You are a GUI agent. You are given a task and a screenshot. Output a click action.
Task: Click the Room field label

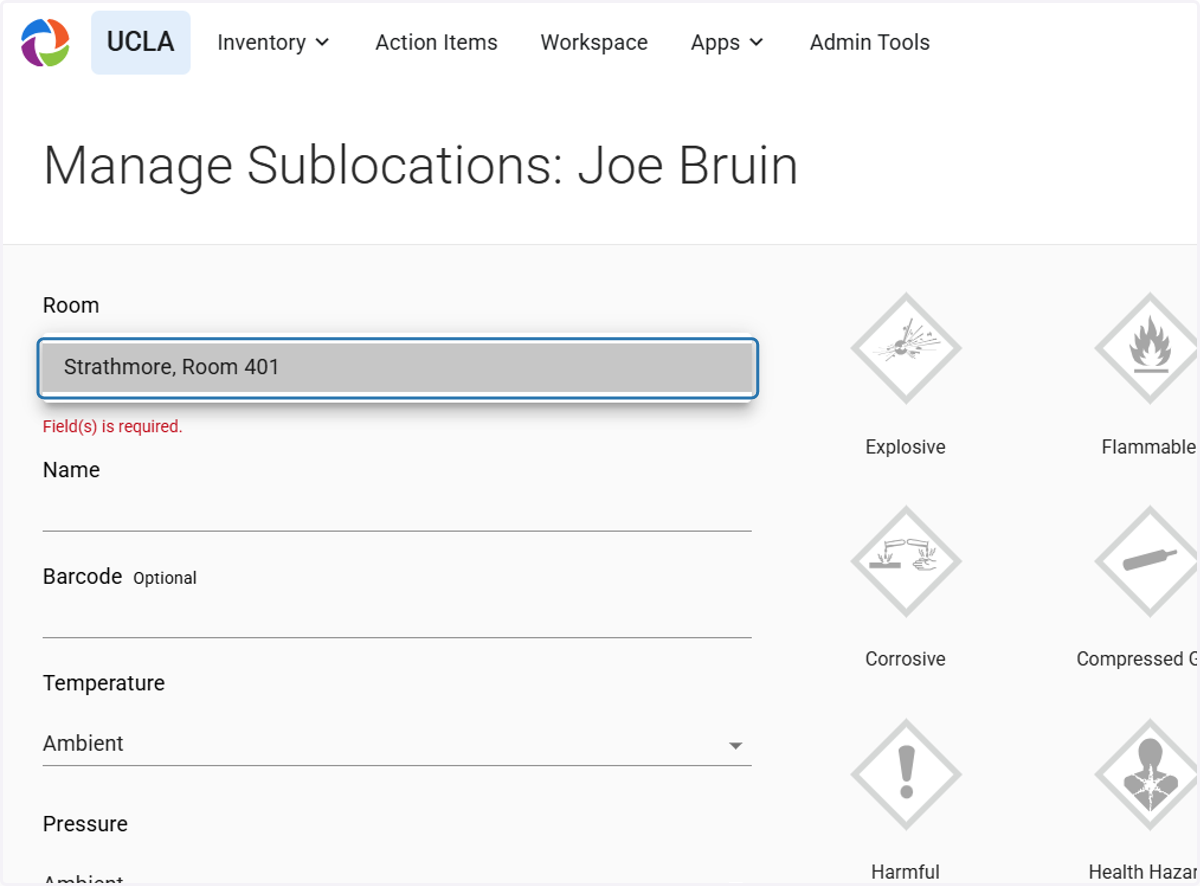point(71,306)
